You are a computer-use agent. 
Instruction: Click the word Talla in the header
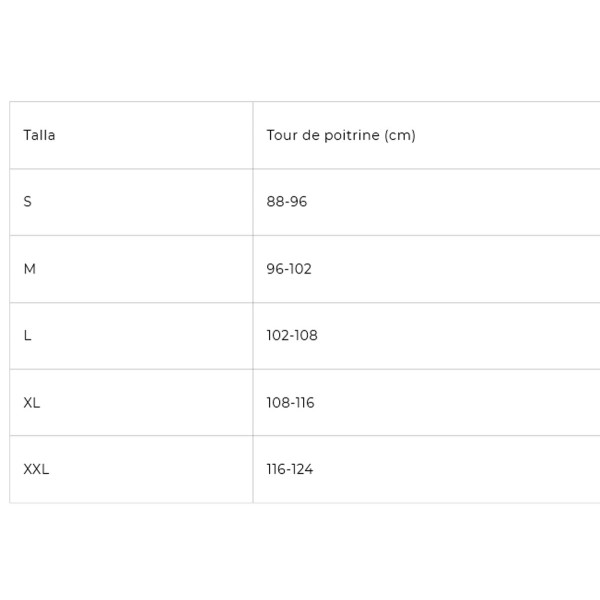click(x=40, y=135)
